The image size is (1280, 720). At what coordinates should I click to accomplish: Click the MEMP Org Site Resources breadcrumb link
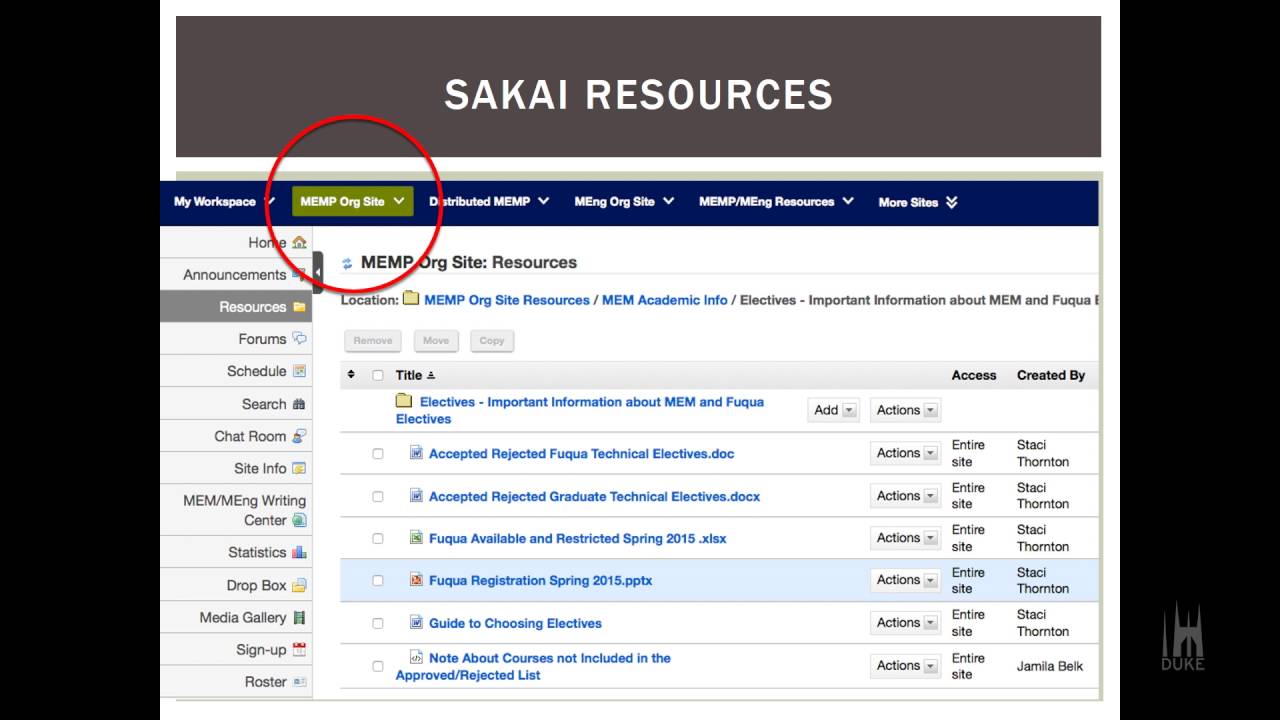click(507, 300)
